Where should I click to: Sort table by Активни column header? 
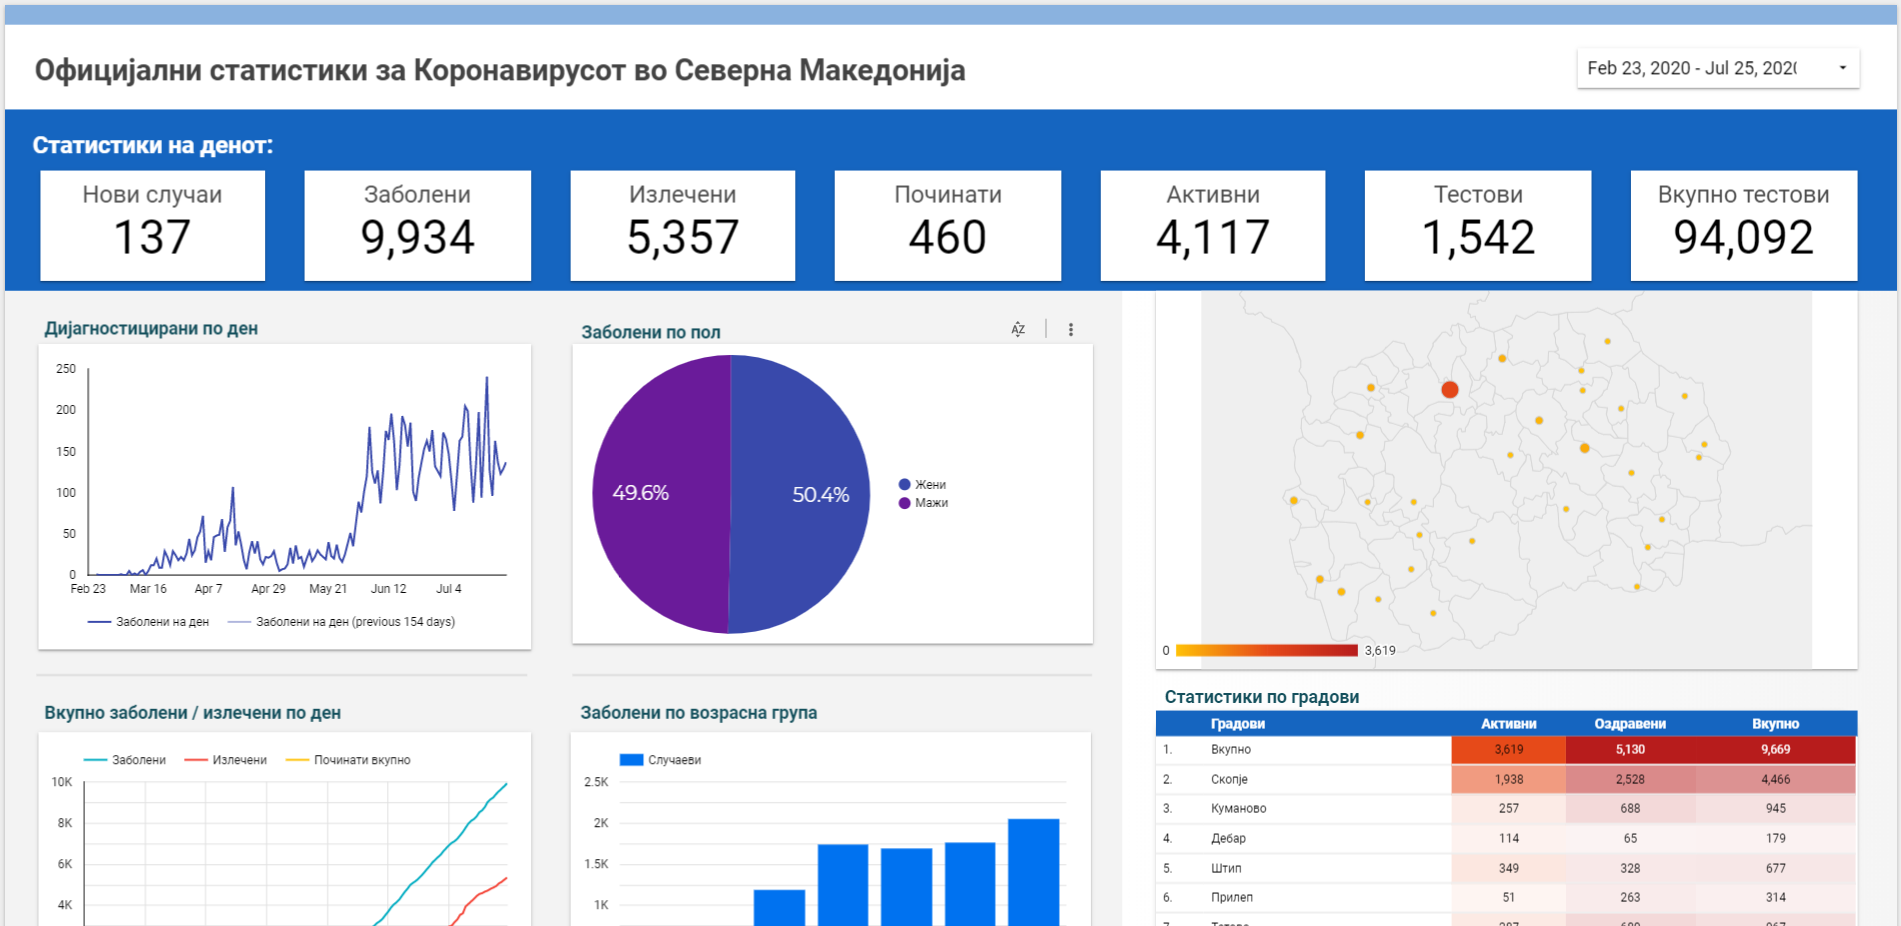point(1508,723)
